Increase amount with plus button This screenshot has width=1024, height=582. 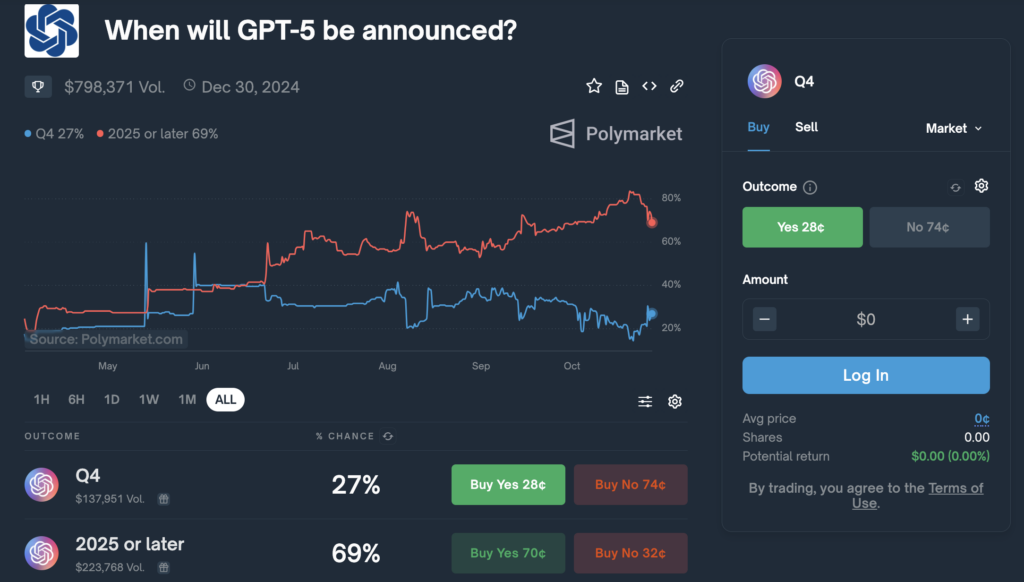967,319
